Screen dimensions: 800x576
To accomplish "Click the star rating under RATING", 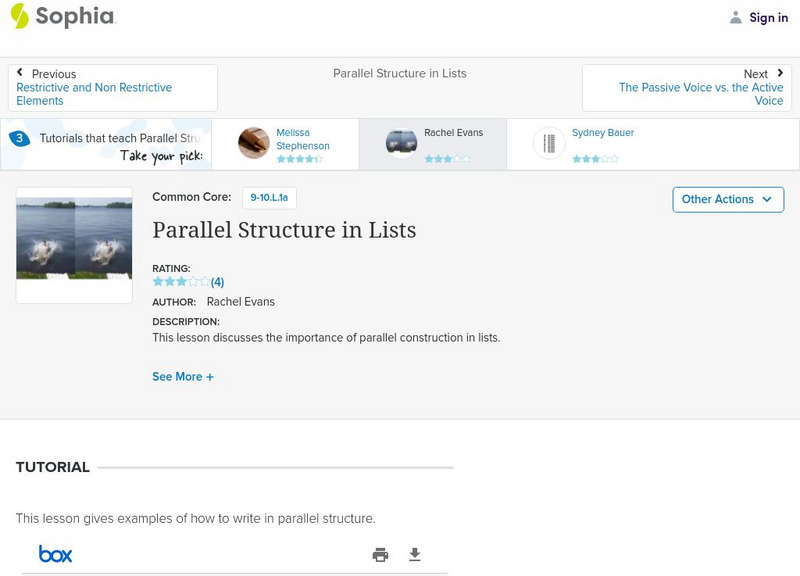I will tap(181, 282).
